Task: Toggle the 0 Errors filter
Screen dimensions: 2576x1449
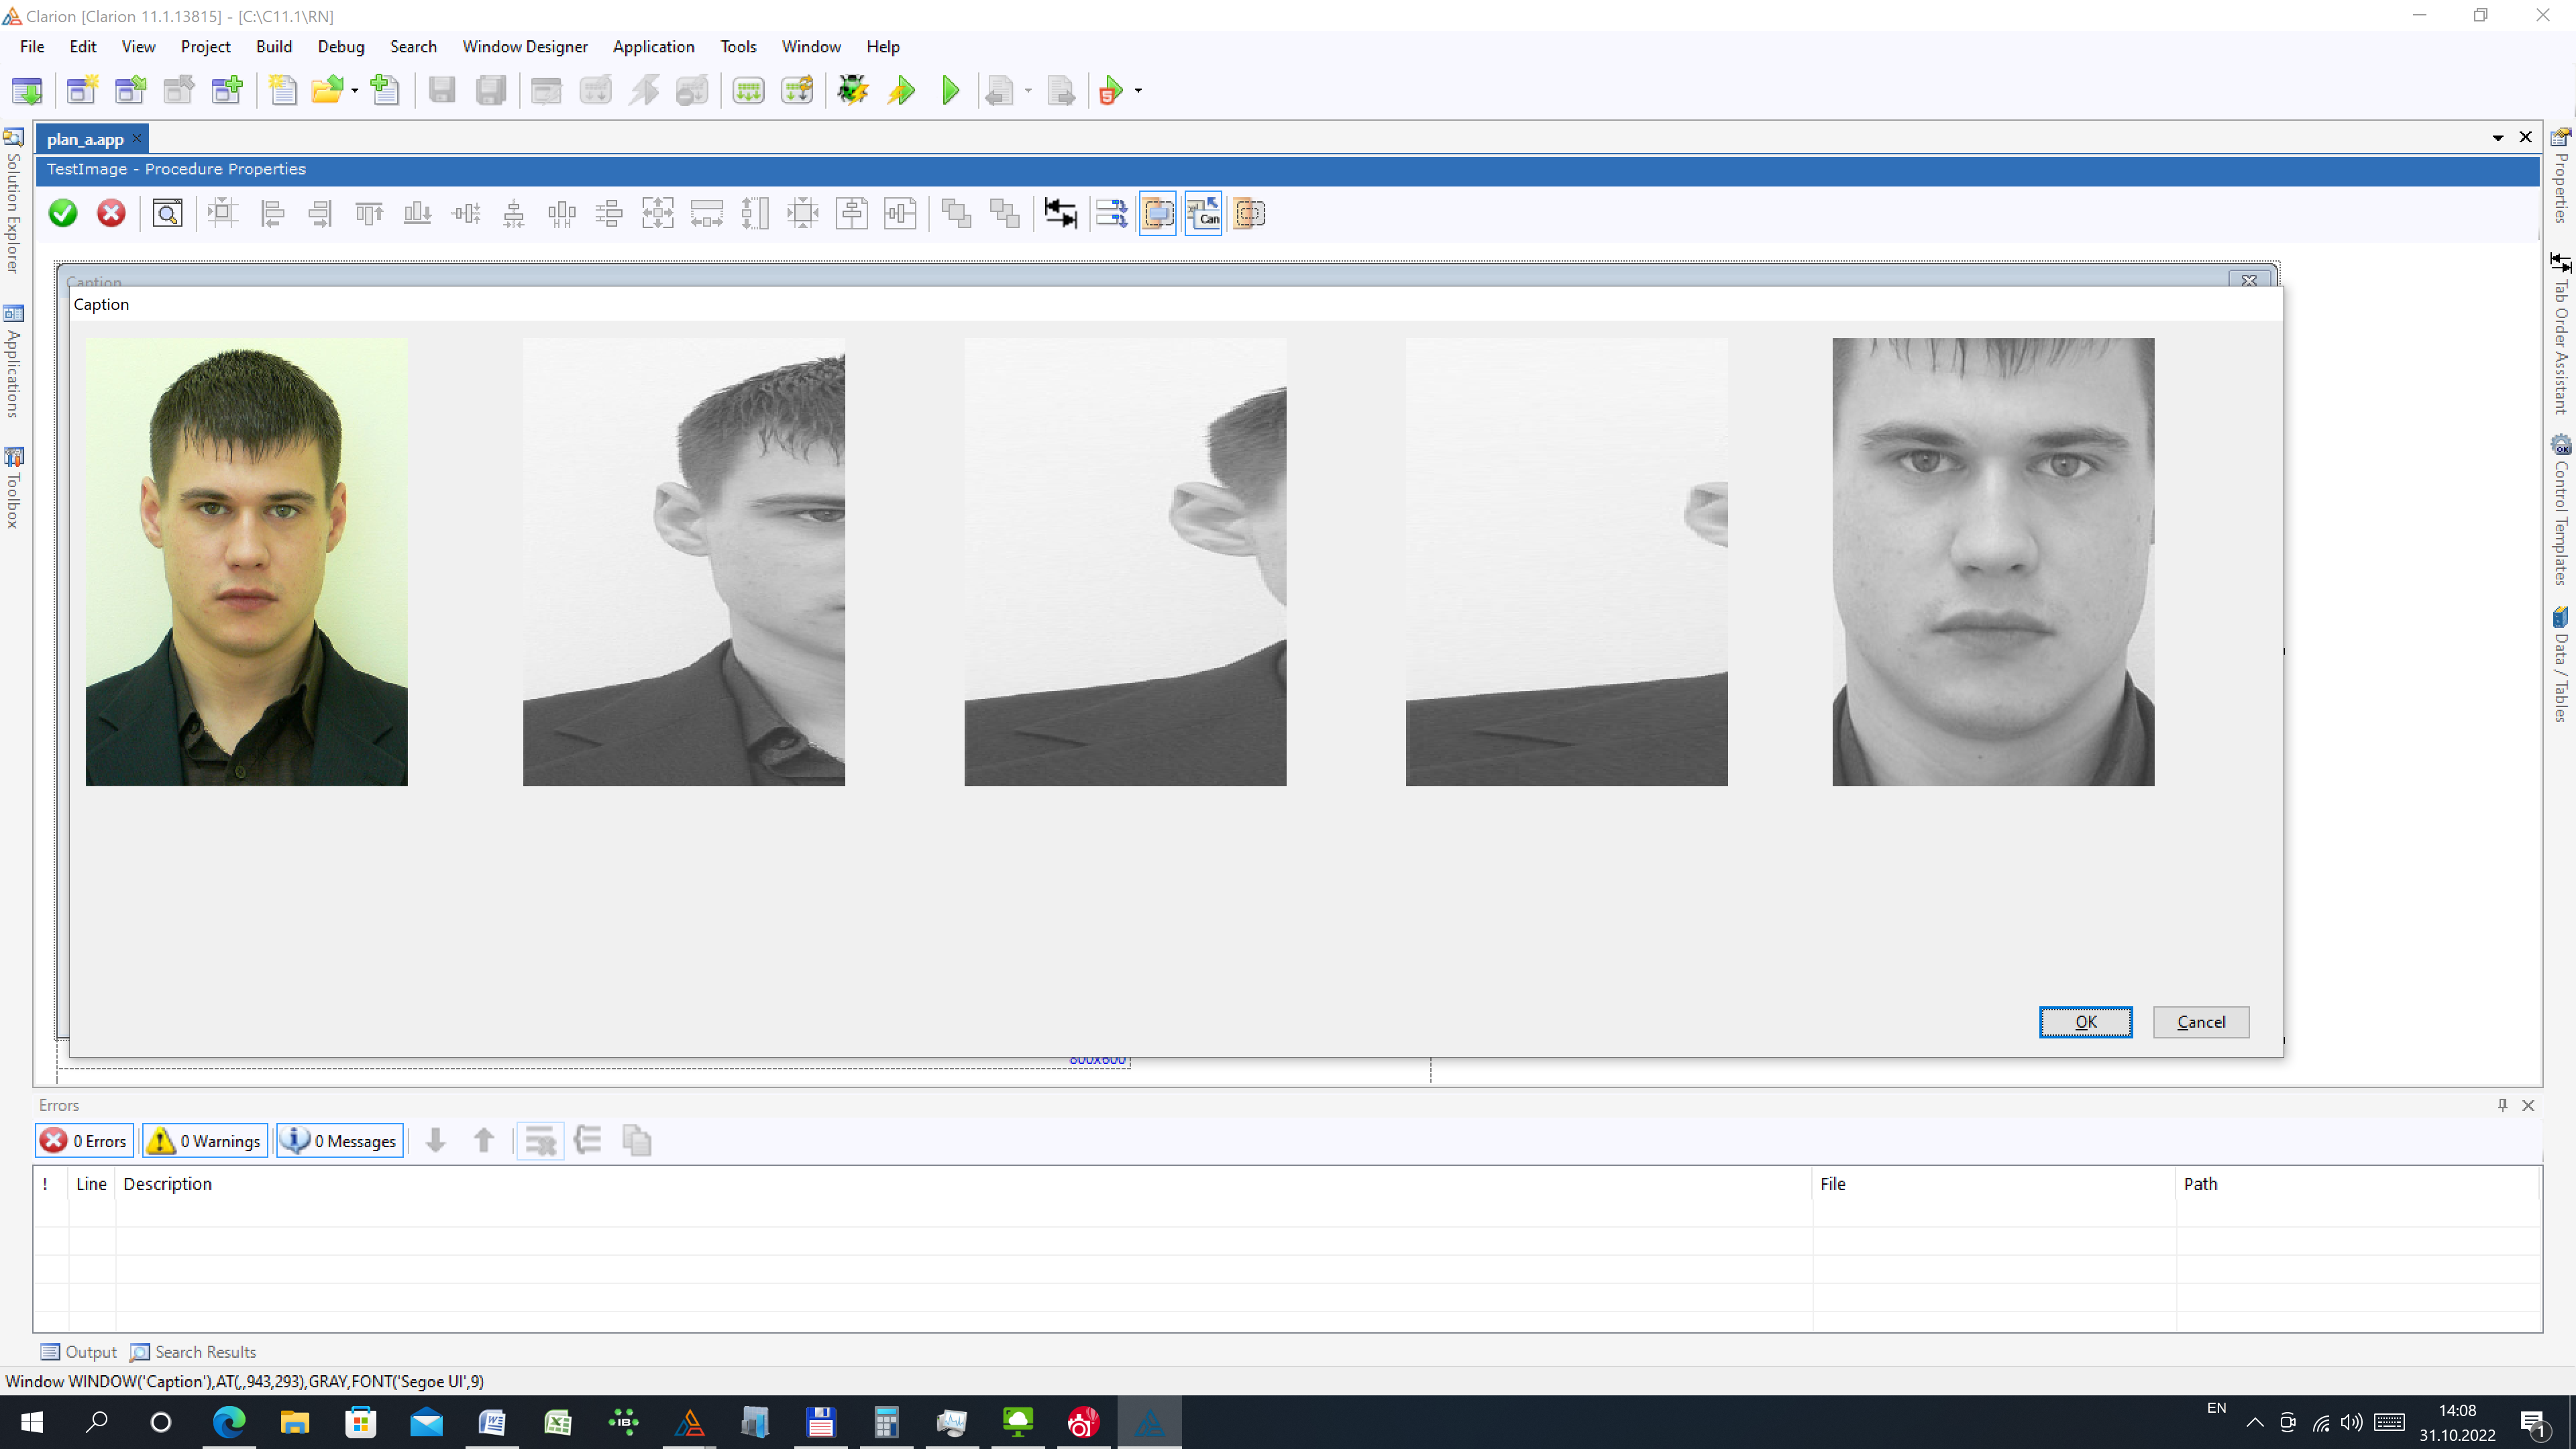Action: point(85,1141)
